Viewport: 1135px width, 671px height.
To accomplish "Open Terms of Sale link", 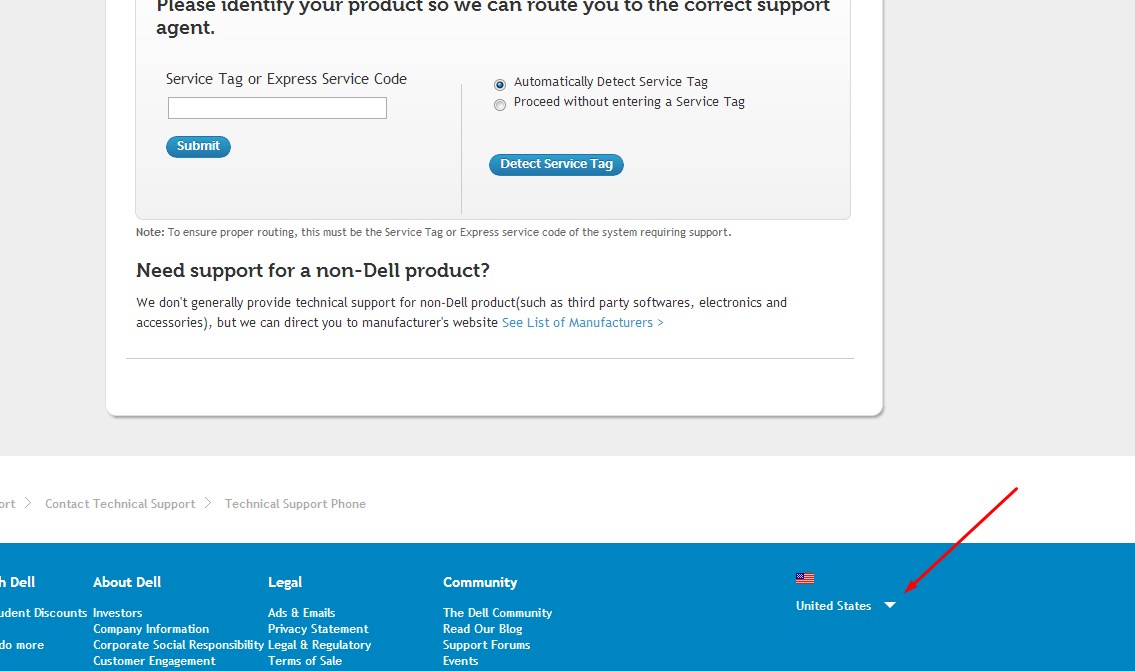I will coord(305,661).
